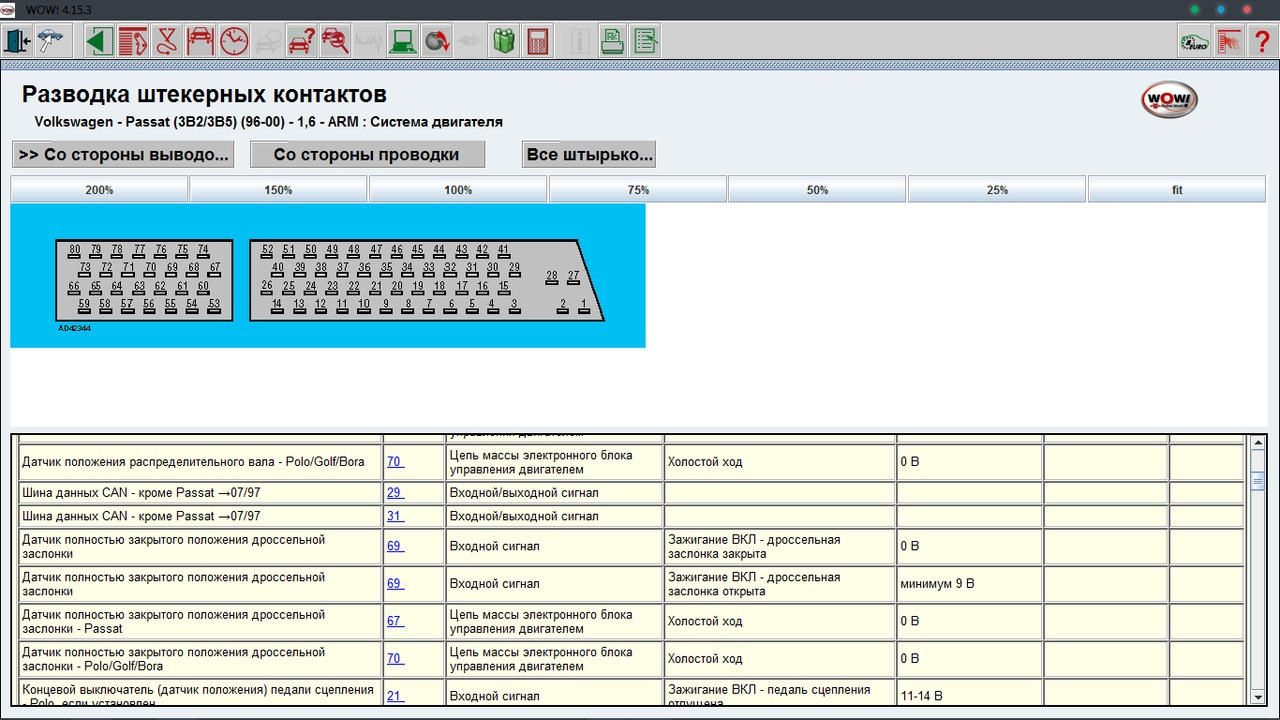Set diagram zoom to 150%
The width and height of the screenshot is (1280, 720).
tap(279, 190)
